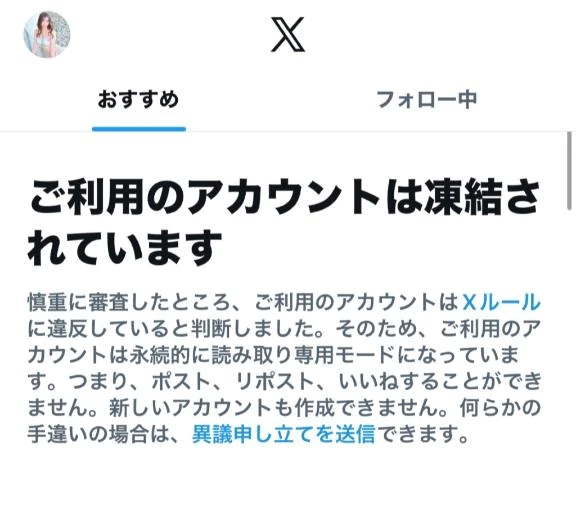Open the profile avatar account menu

click(x=47, y=35)
